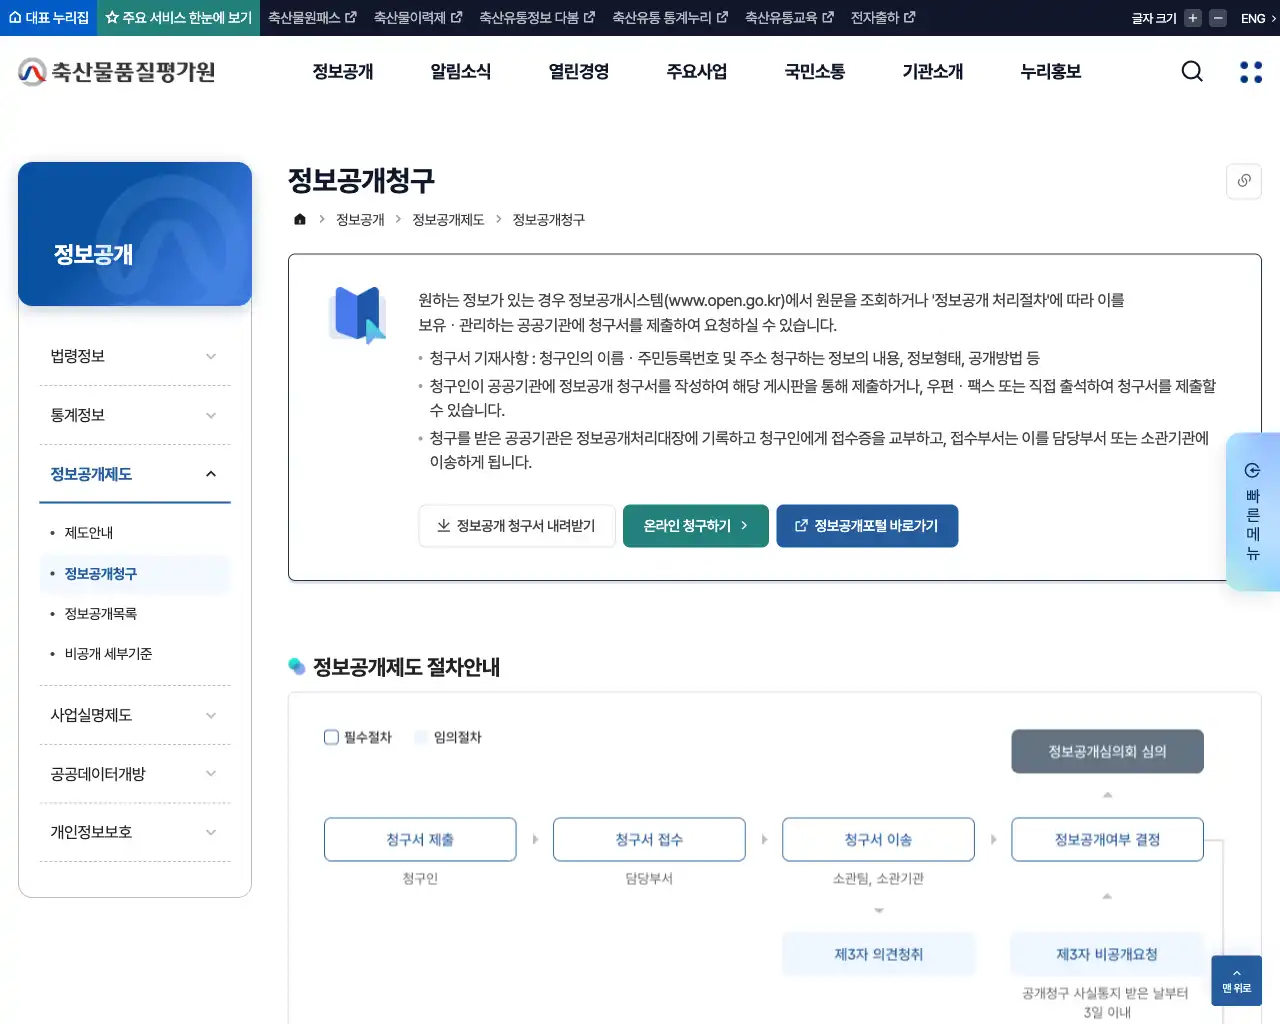The image size is (1280, 1024).
Task: Expand the 통계정보 sidebar section
Action: click(x=135, y=414)
